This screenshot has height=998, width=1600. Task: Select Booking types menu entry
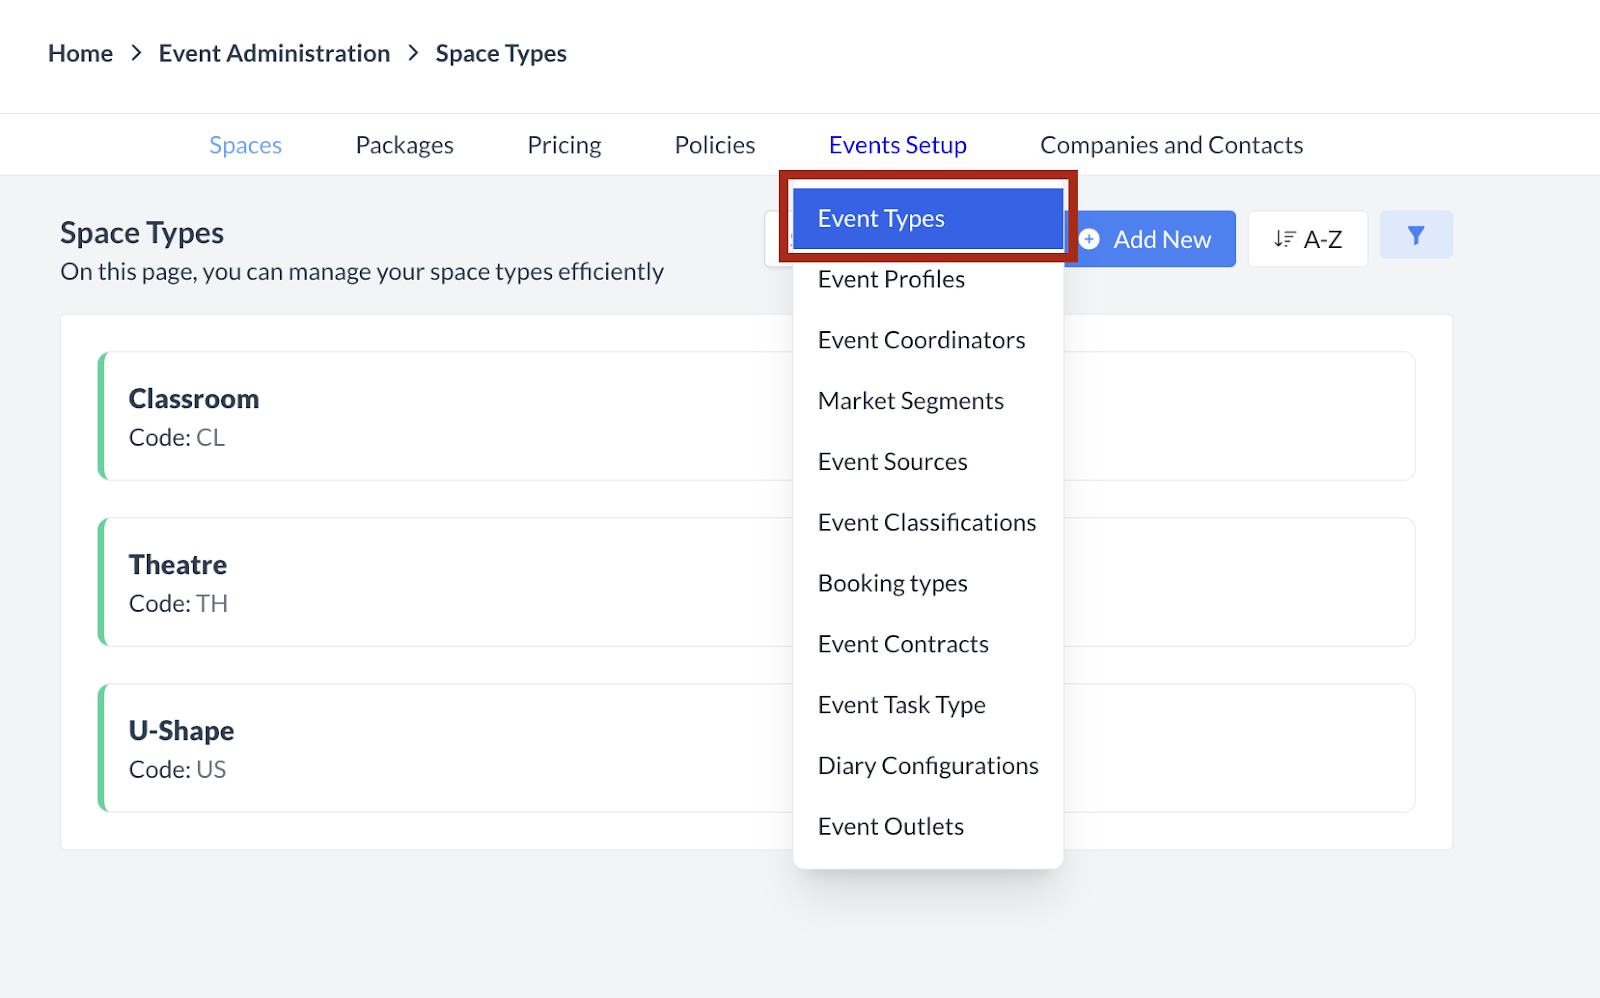coord(892,584)
